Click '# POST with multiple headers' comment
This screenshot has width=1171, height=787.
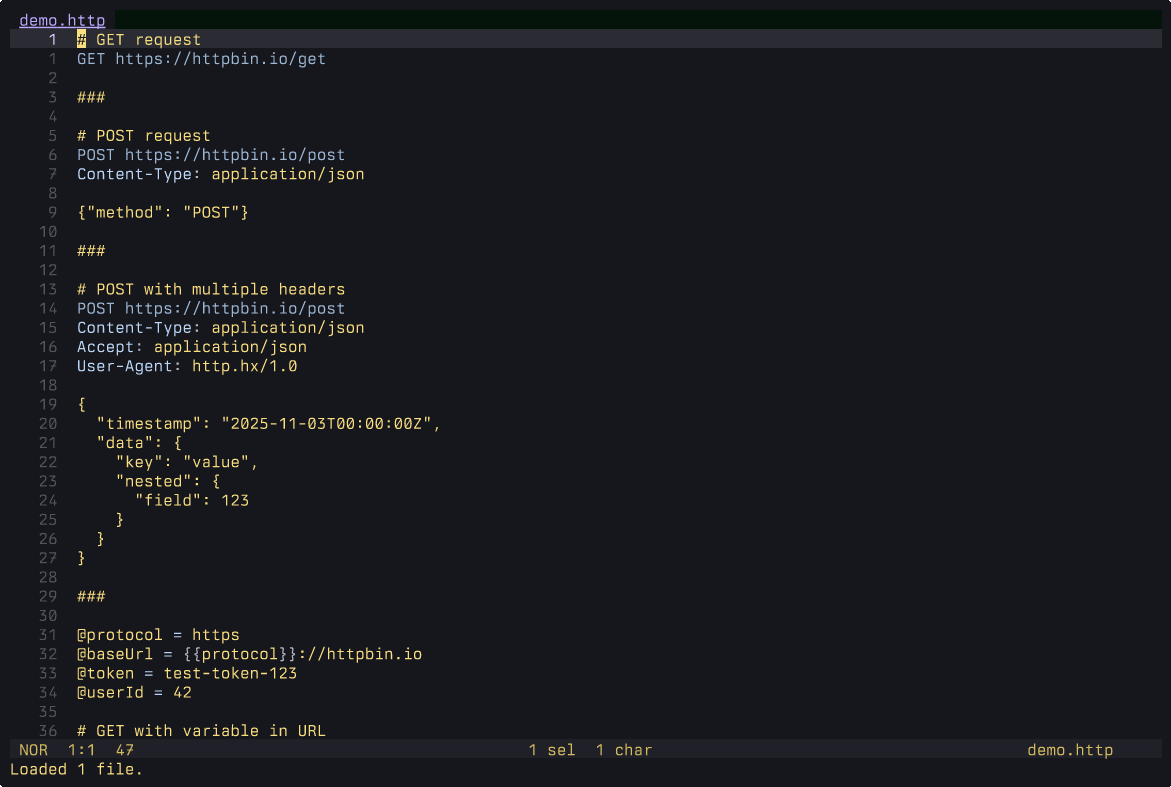[211, 290]
